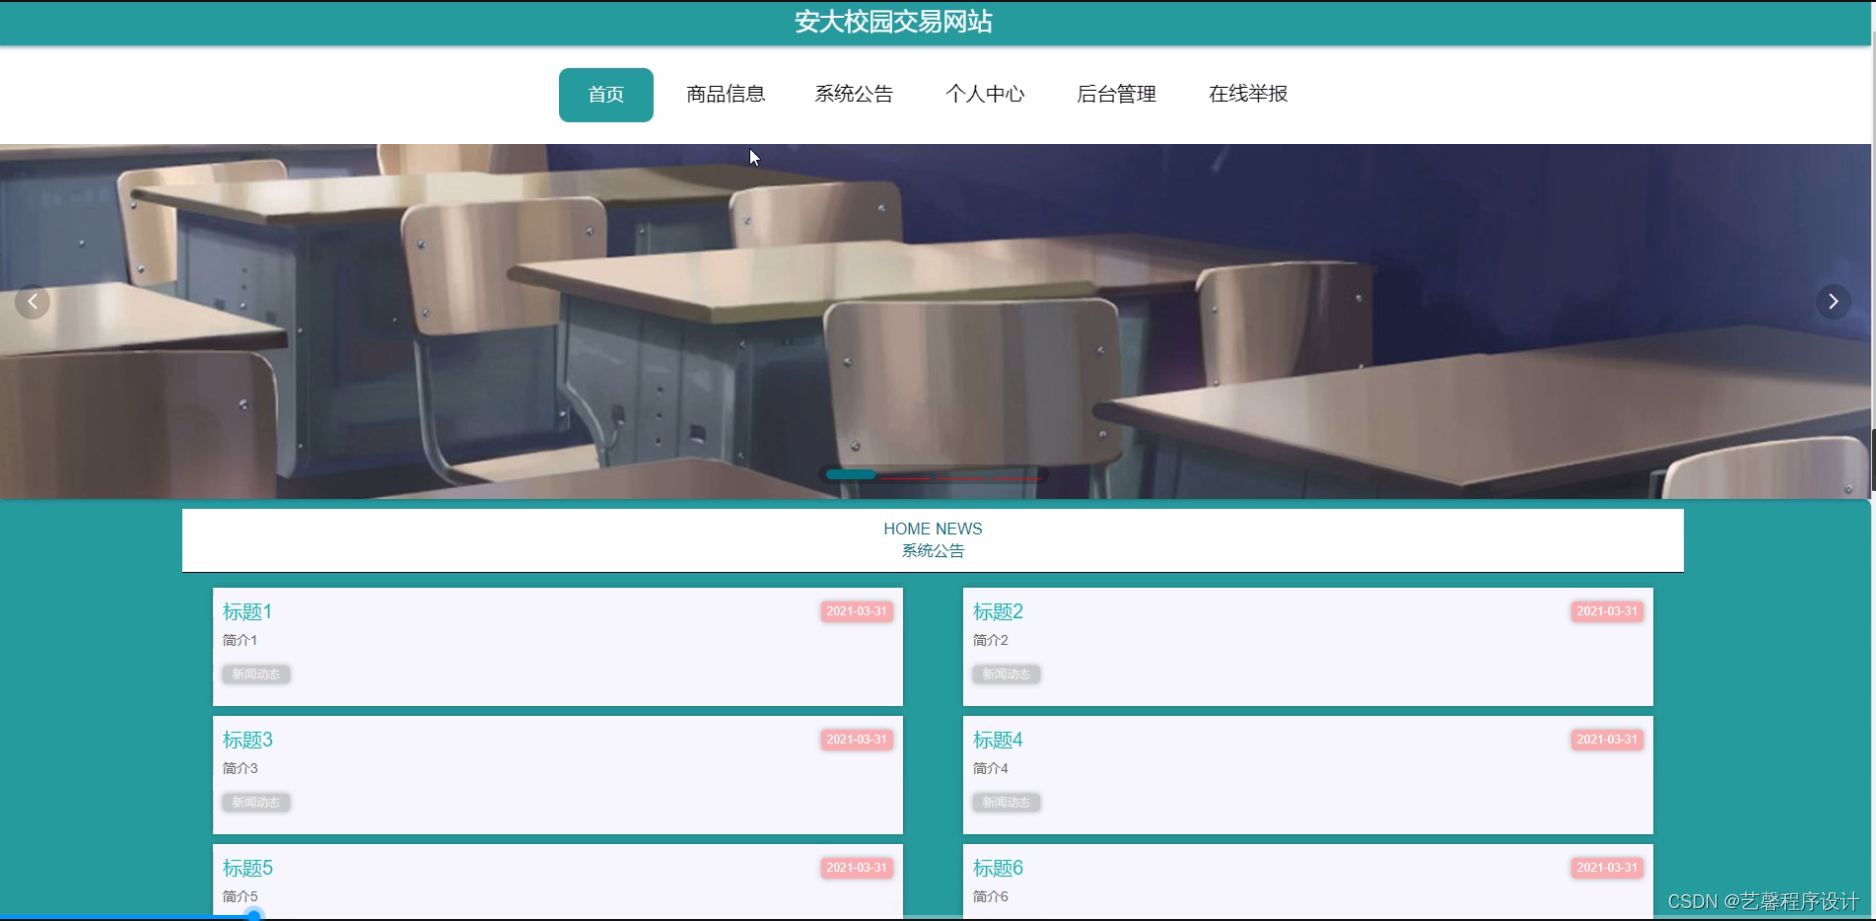Click the previous carousel arrow
Viewport: 1876px width, 921px height.
pyautogui.click(x=33, y=301)
